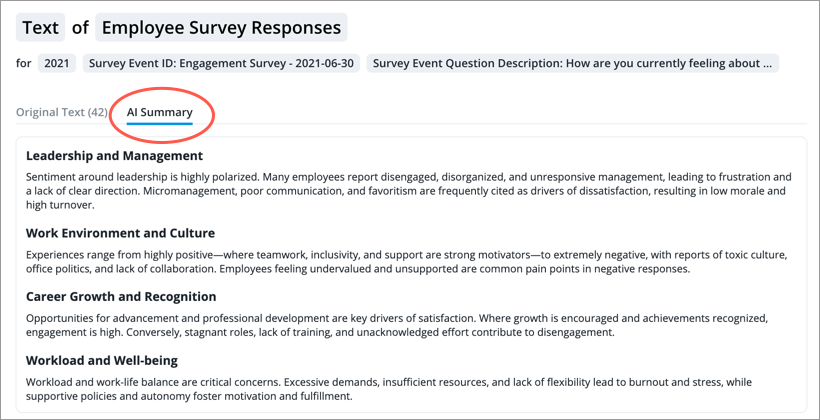
Task: Click the word "of" in the title
Action: [x=80, y=28]
